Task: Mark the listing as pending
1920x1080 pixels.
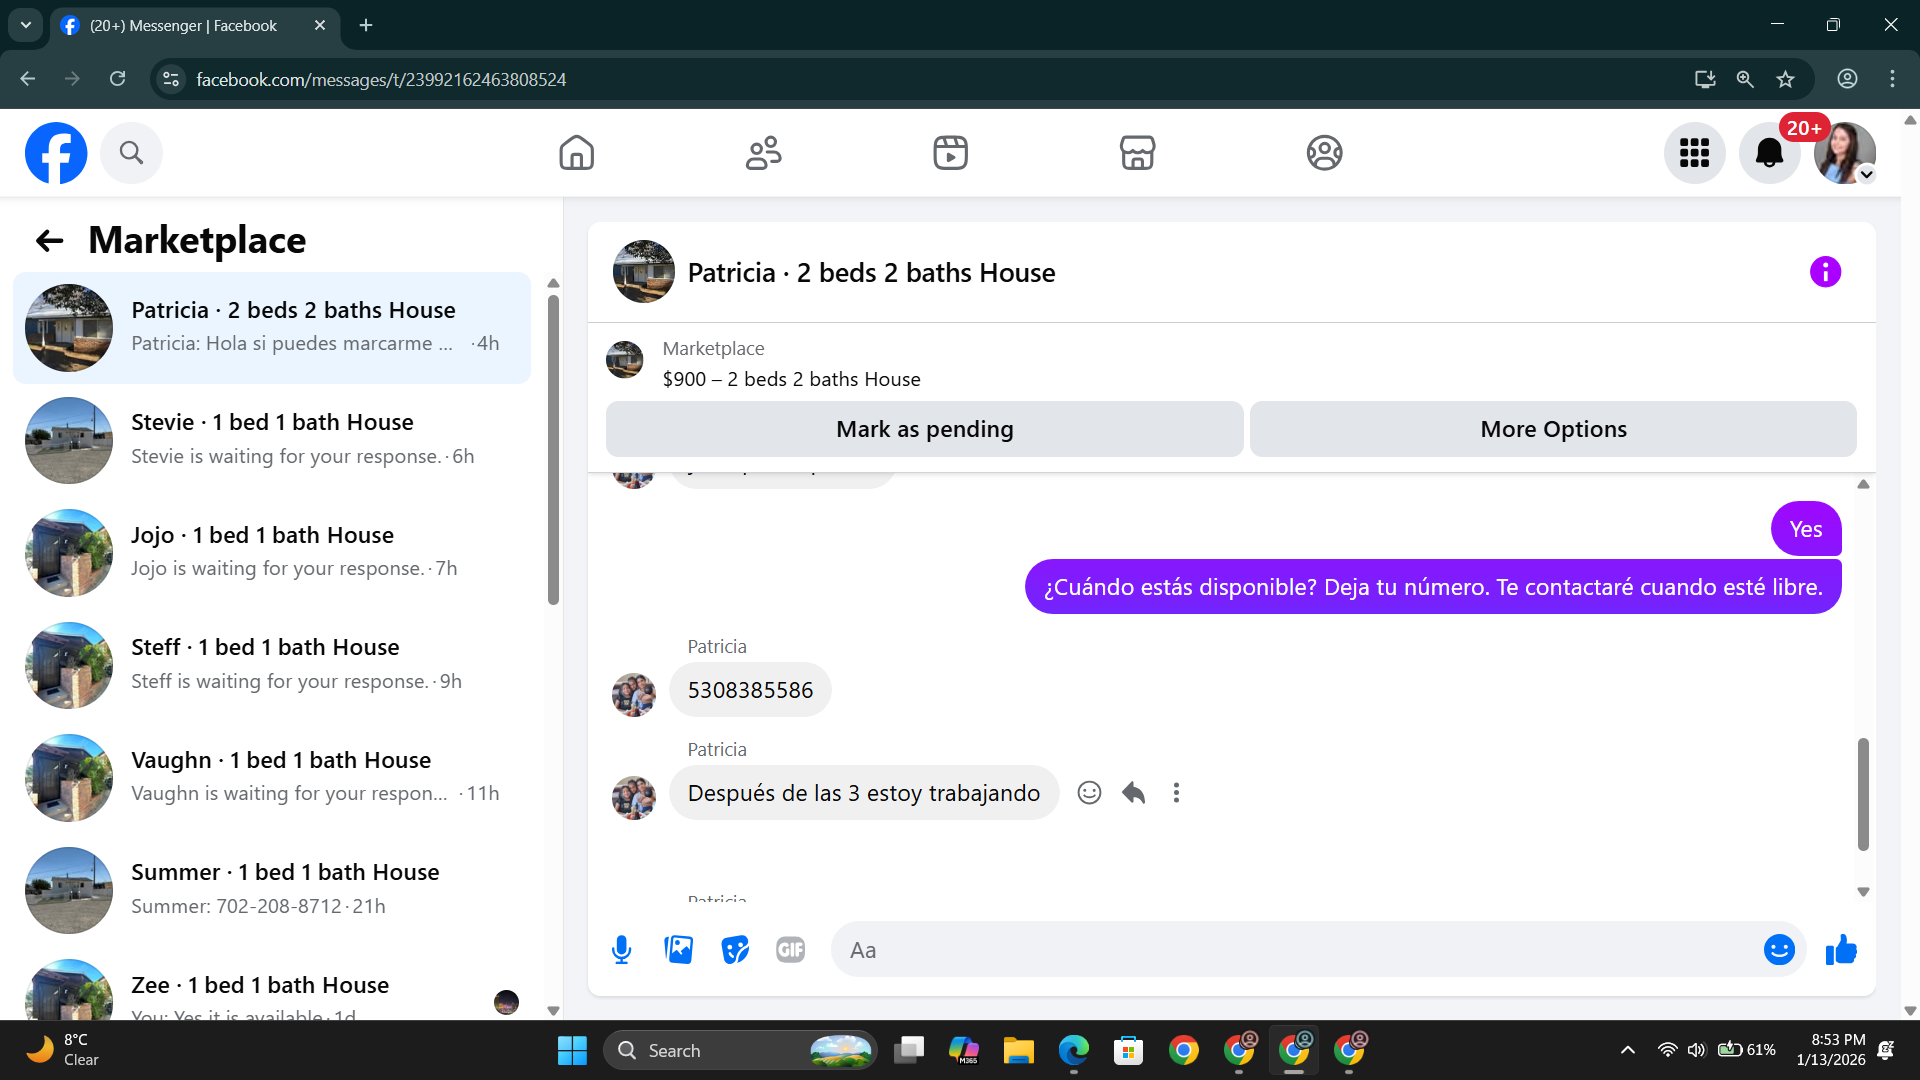Action: pyautogui.click(x=924, y=429)
